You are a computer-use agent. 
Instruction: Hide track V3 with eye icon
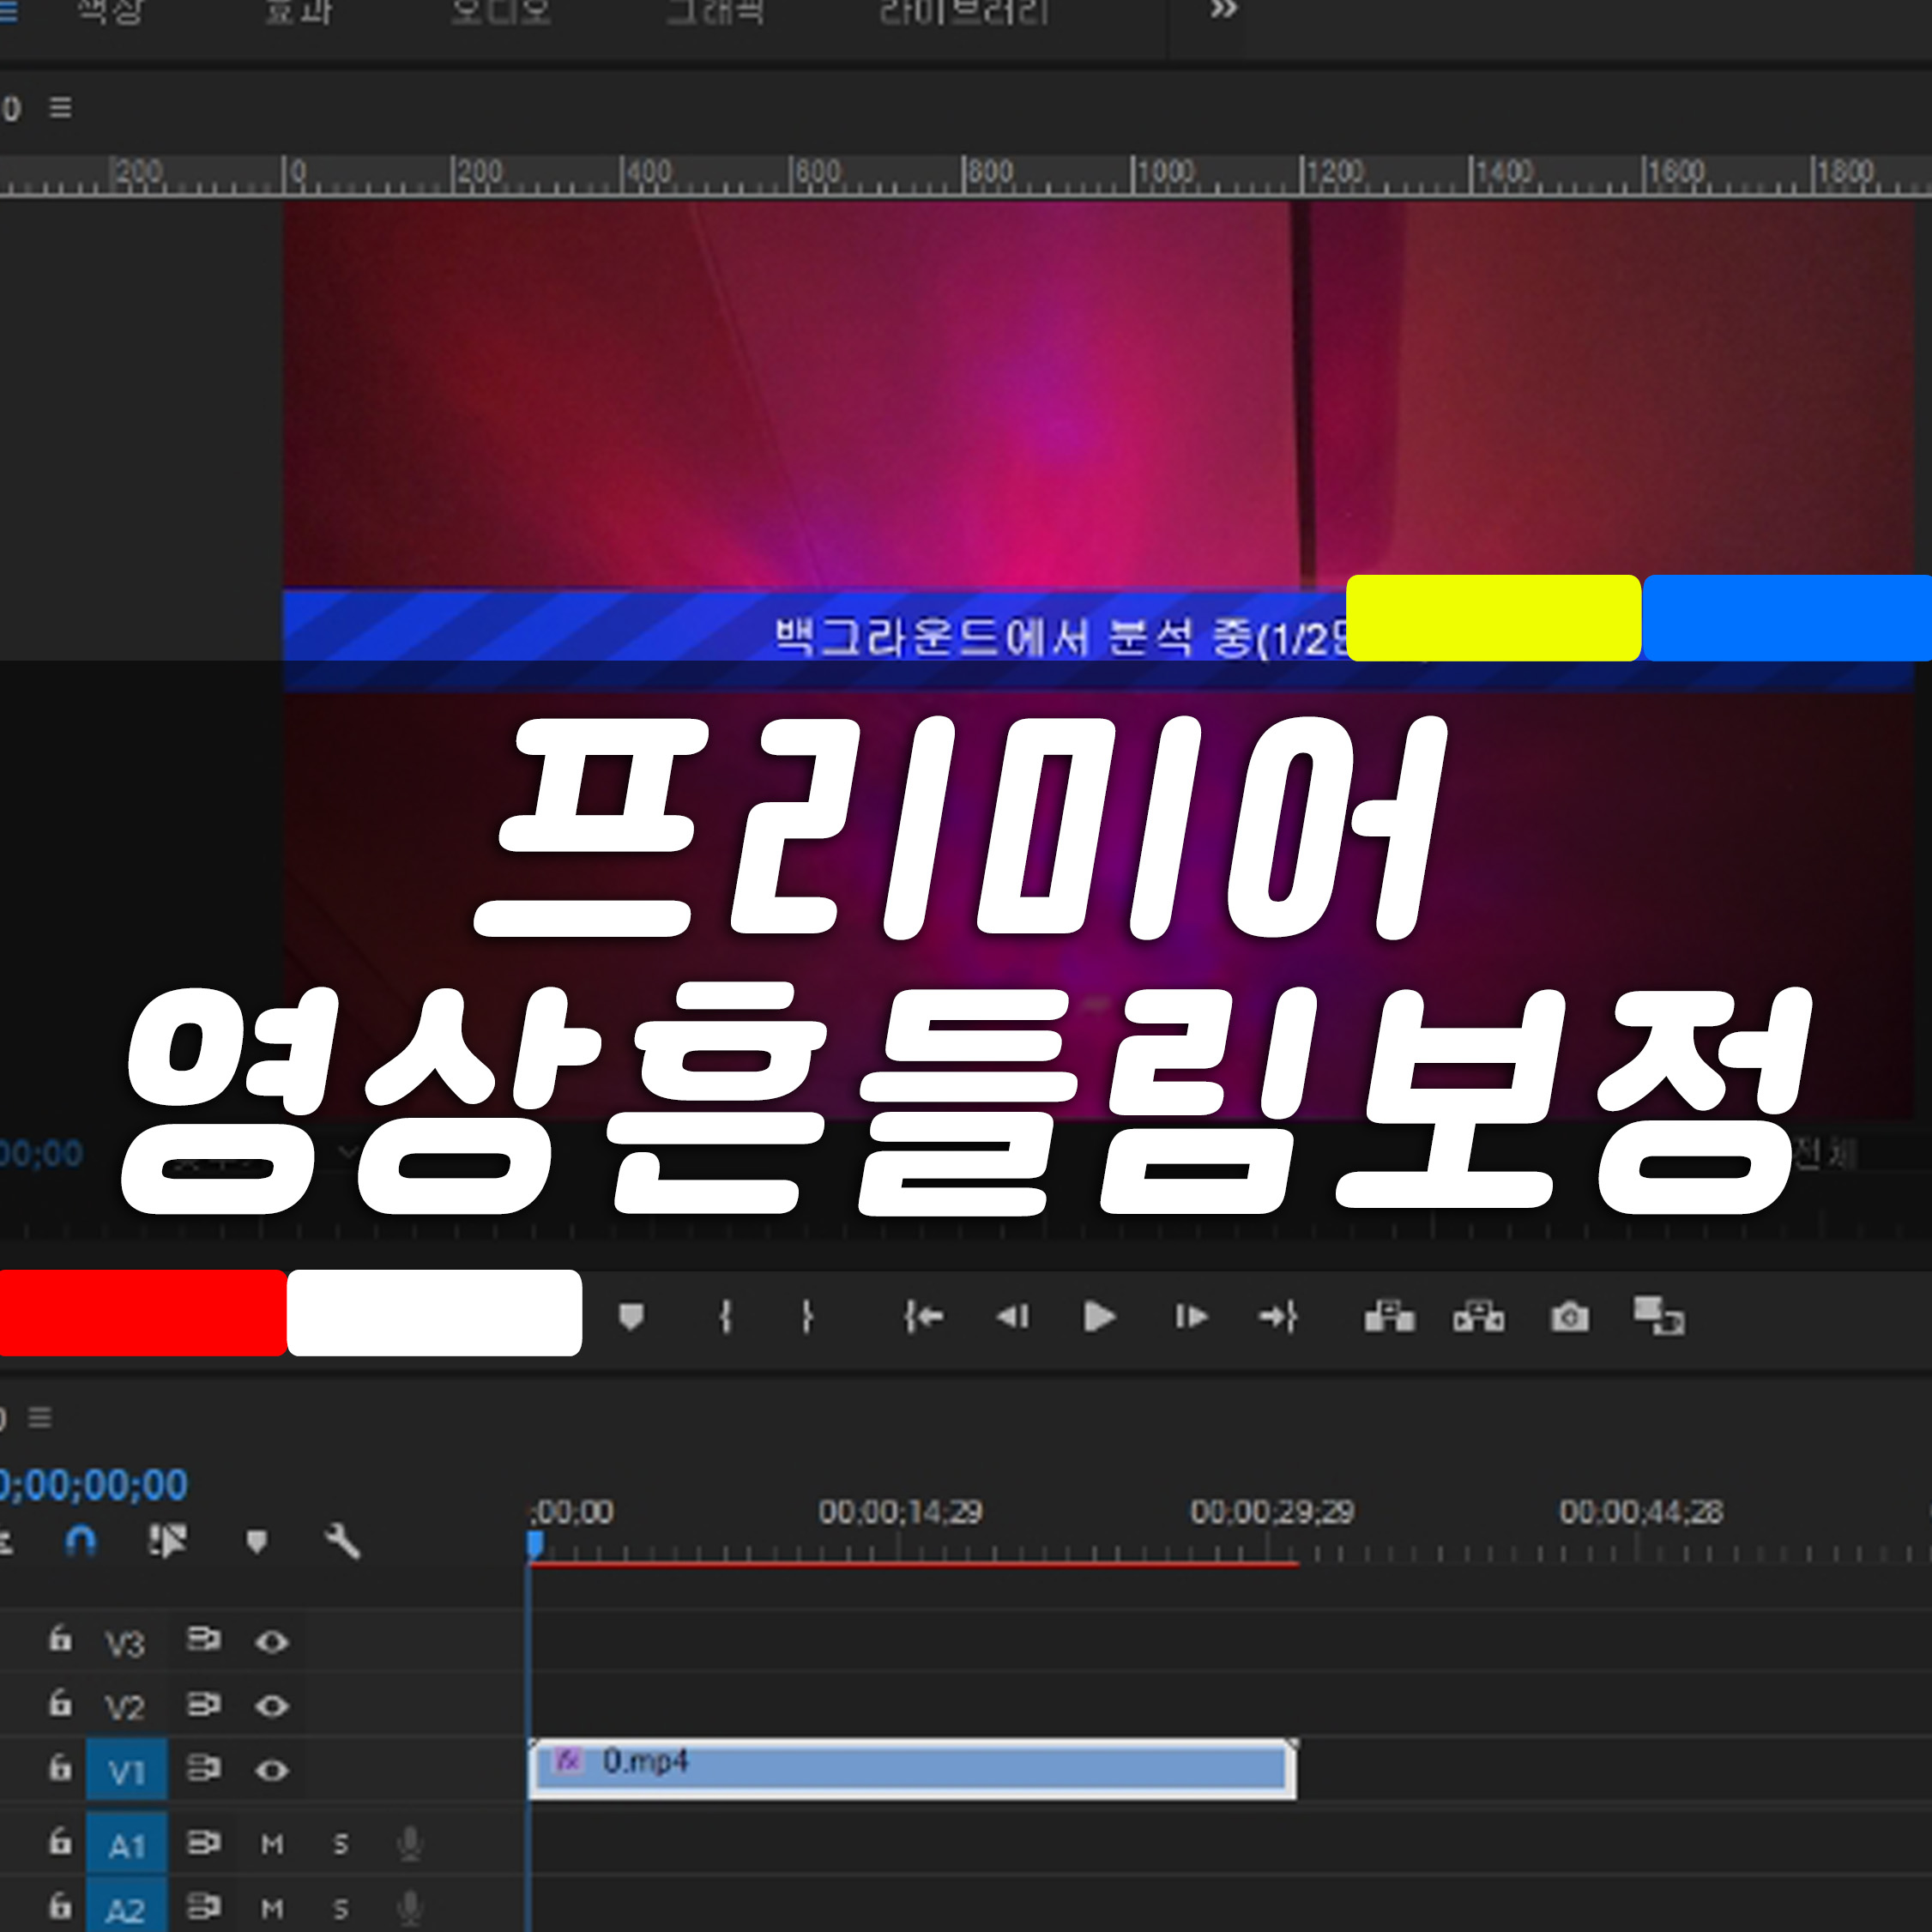(272, 1642)
